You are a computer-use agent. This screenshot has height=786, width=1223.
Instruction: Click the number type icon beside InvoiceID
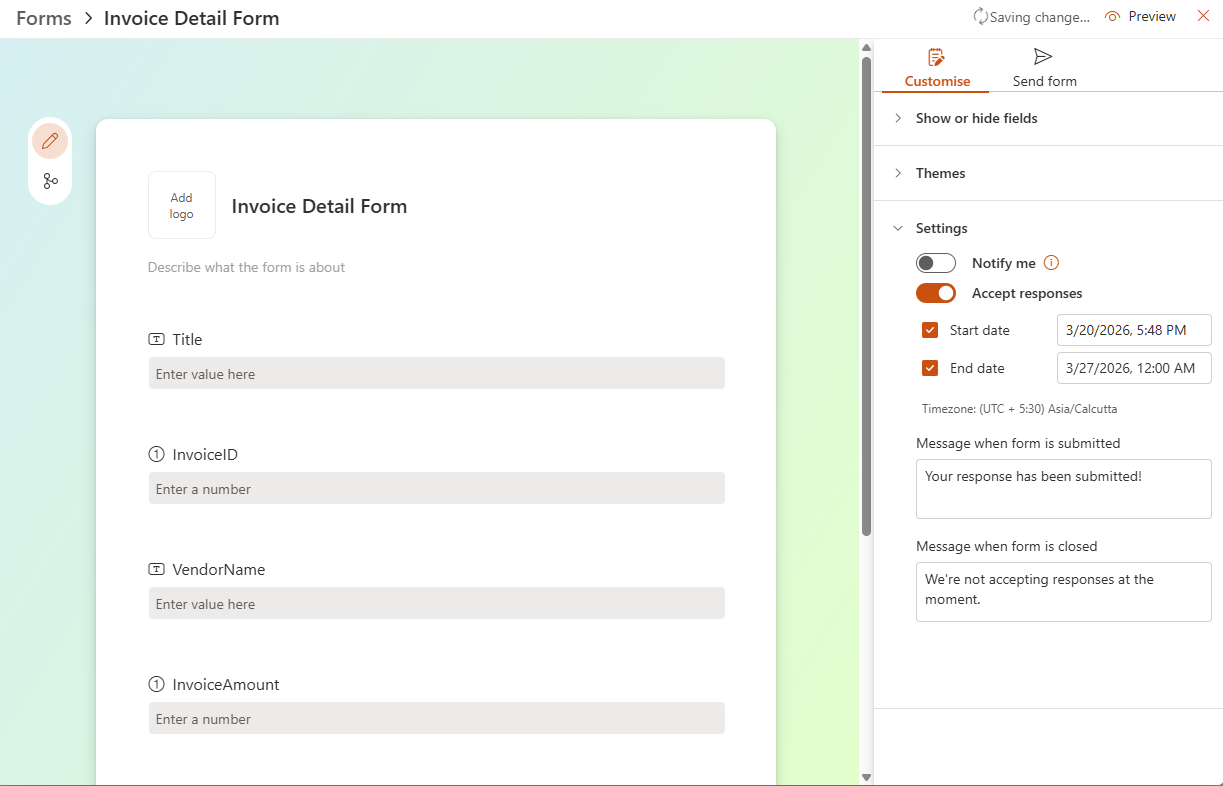tap(156, 455)
